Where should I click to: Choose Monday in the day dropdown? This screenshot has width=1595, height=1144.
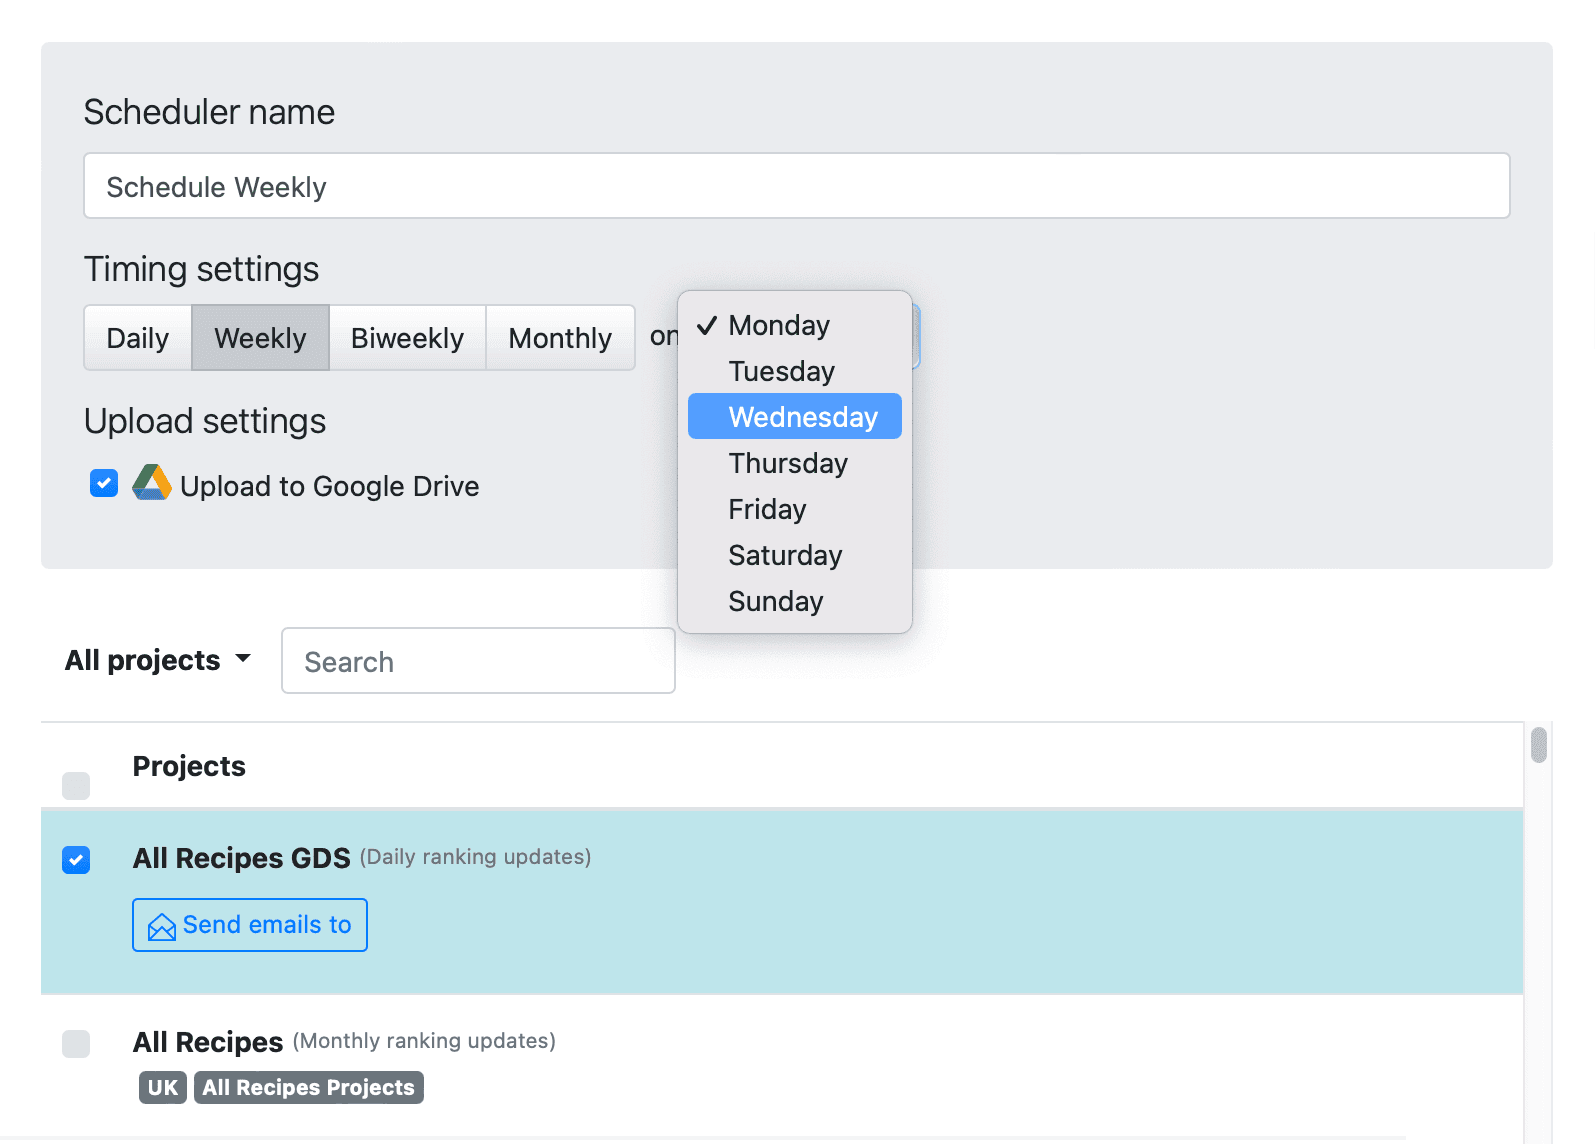(x=795, y=325)
